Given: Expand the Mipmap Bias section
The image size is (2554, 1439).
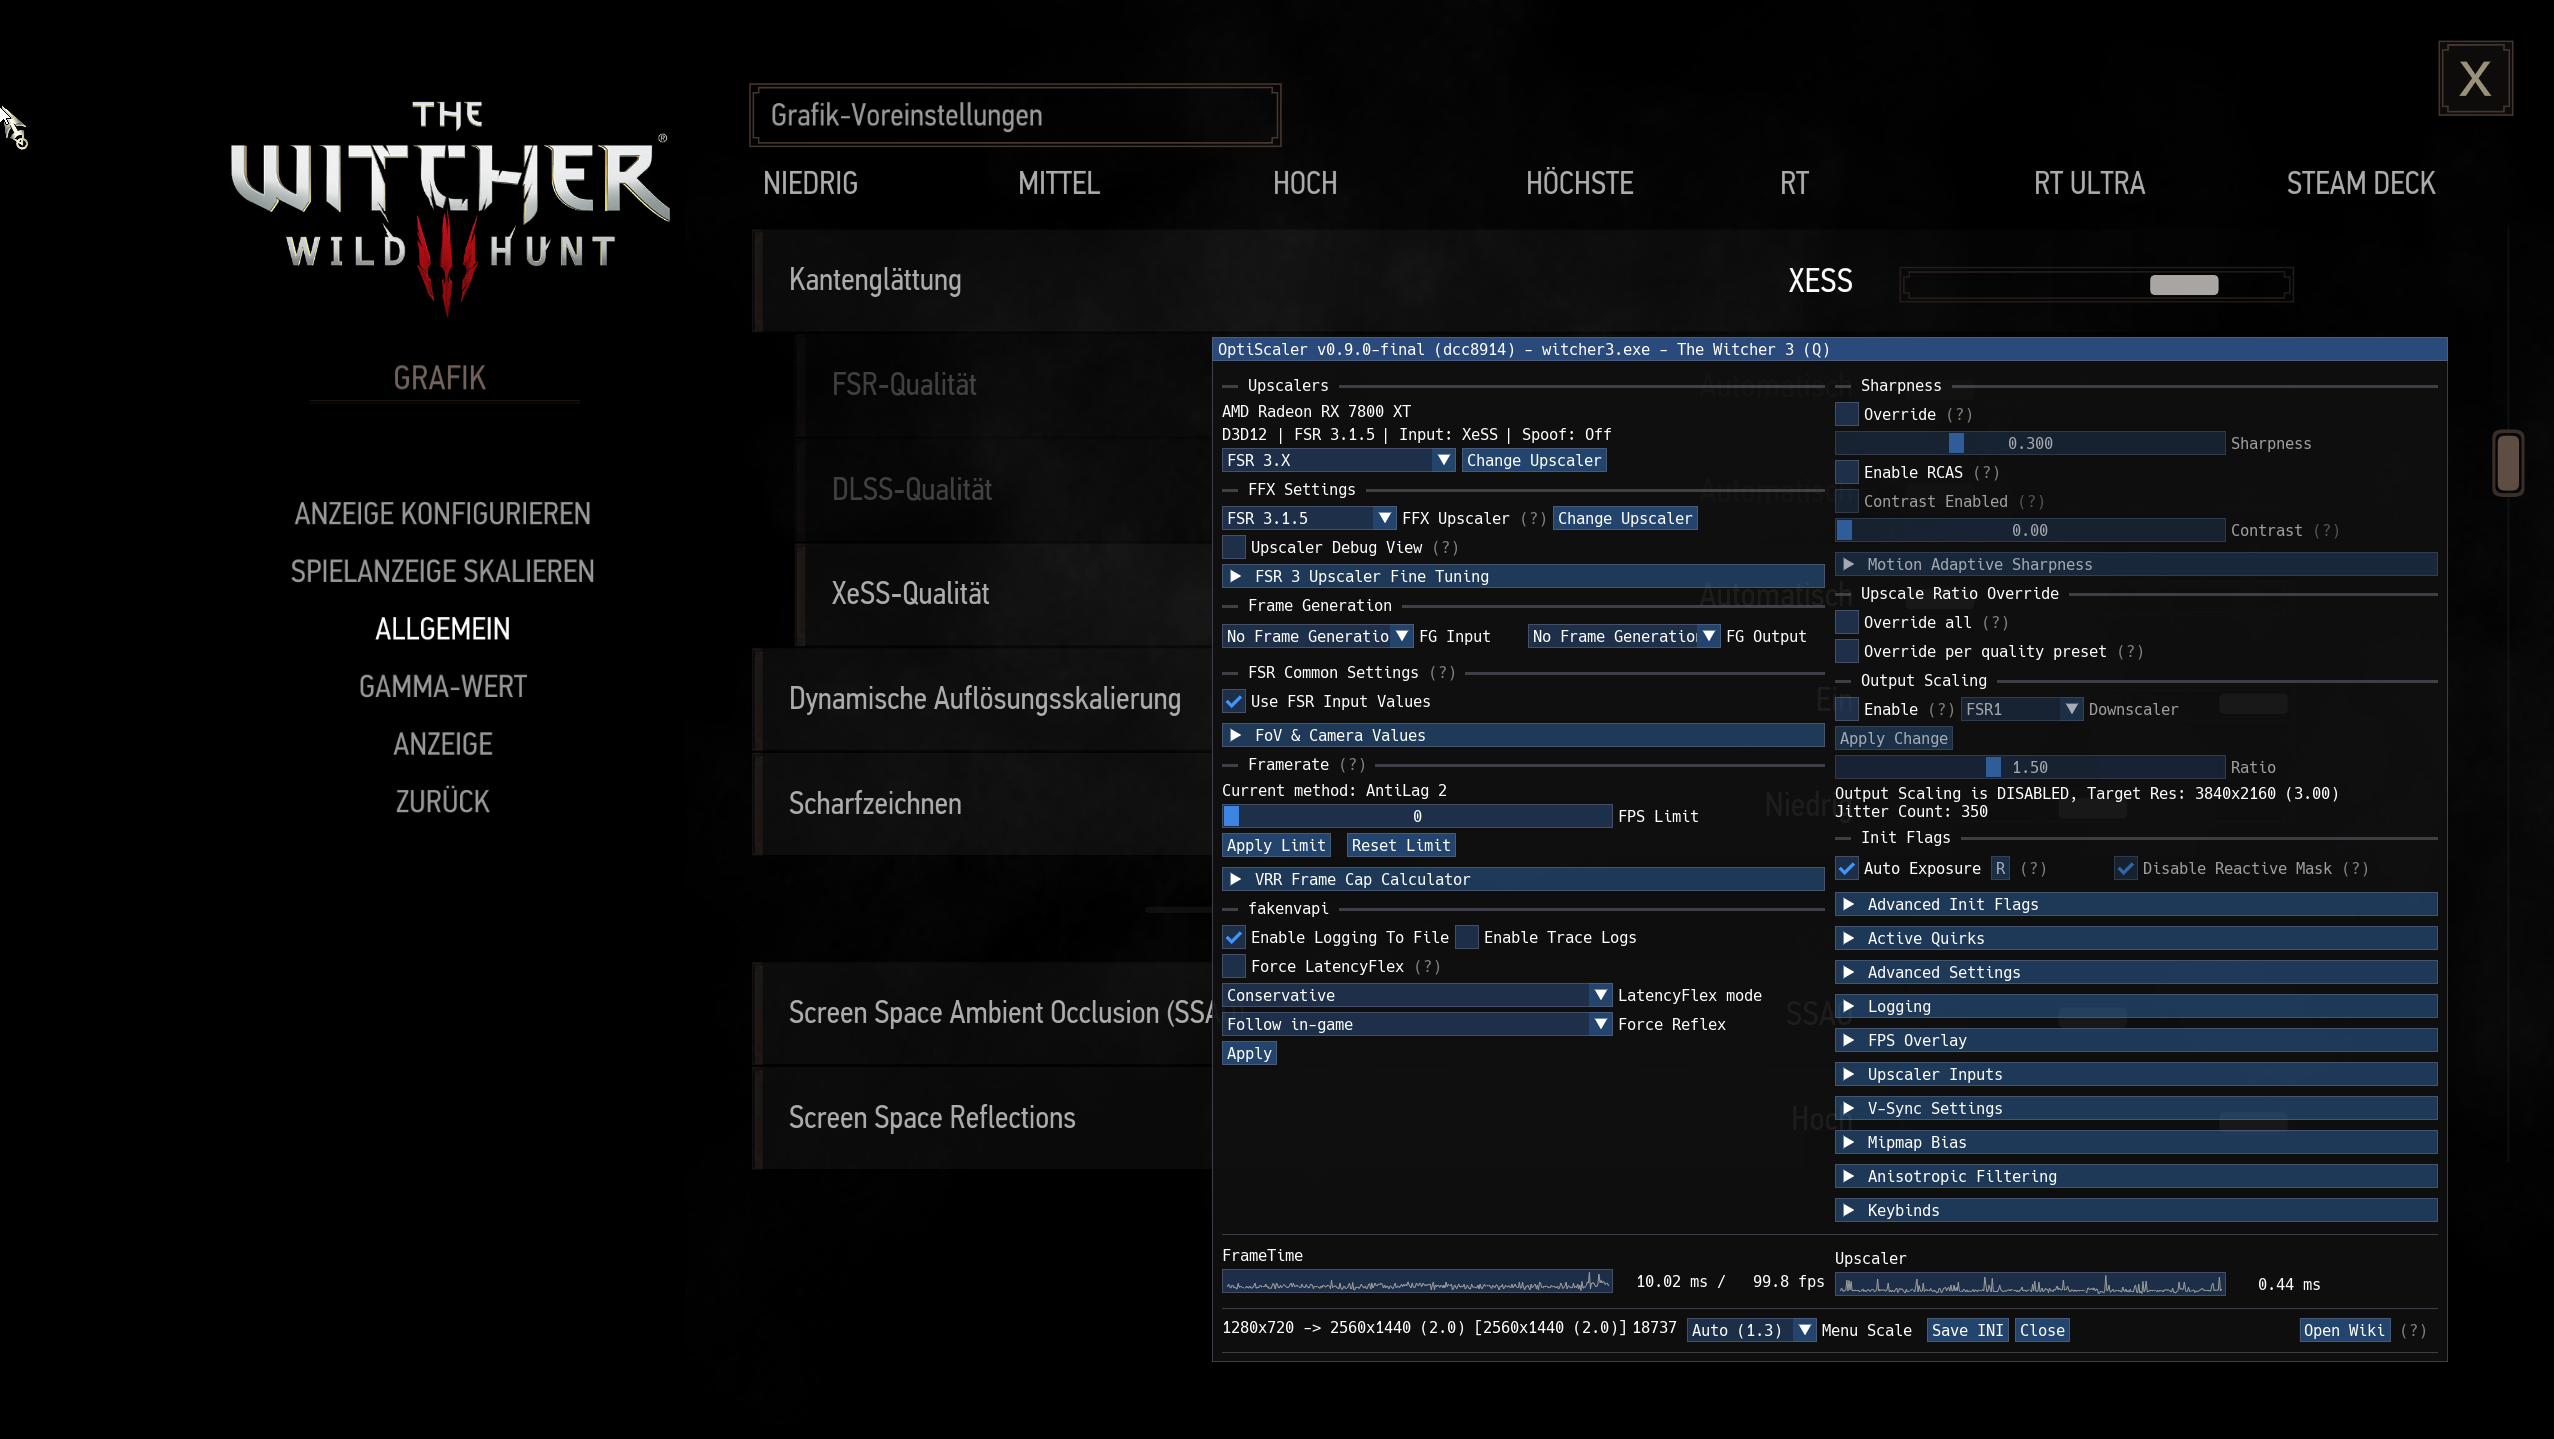Looking at the screenshot, I should click(x=2136, y=1142).
